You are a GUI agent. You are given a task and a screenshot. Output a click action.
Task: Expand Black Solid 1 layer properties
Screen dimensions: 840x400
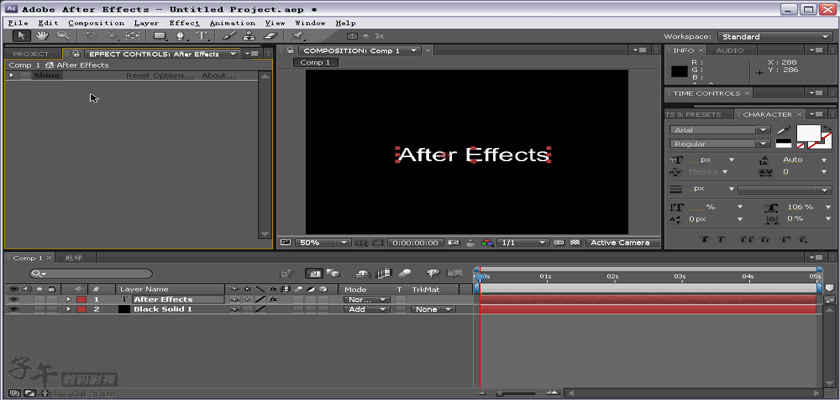[68, 309]
